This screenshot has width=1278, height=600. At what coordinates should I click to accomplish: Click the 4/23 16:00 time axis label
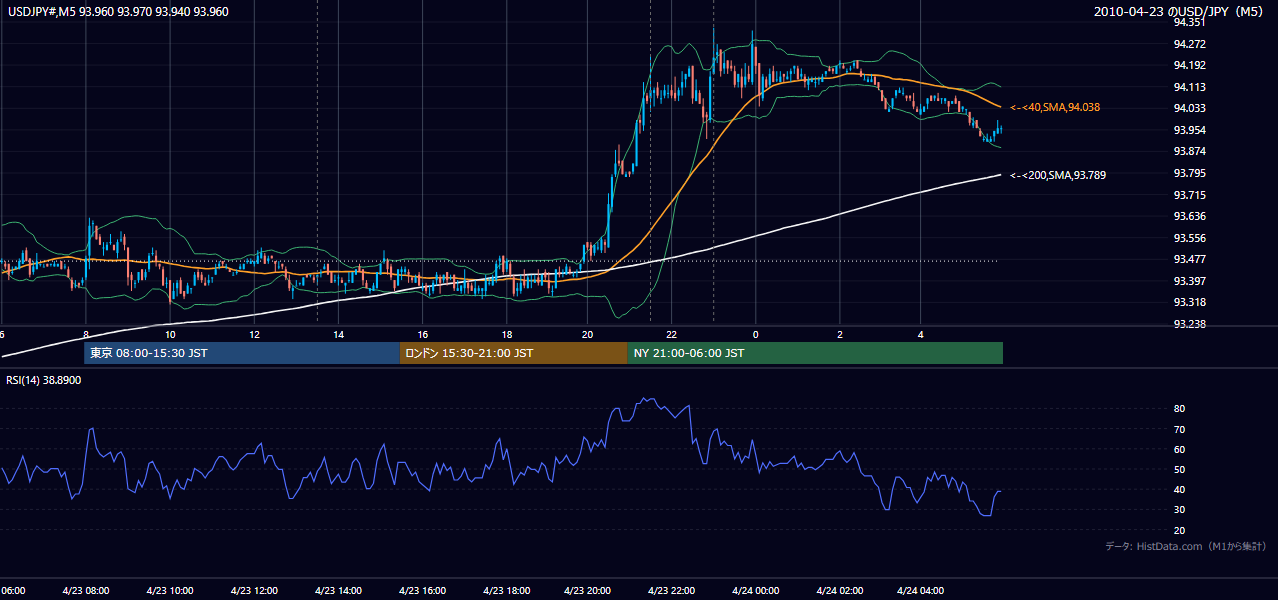pyautogui.click(x=422, y=590)
